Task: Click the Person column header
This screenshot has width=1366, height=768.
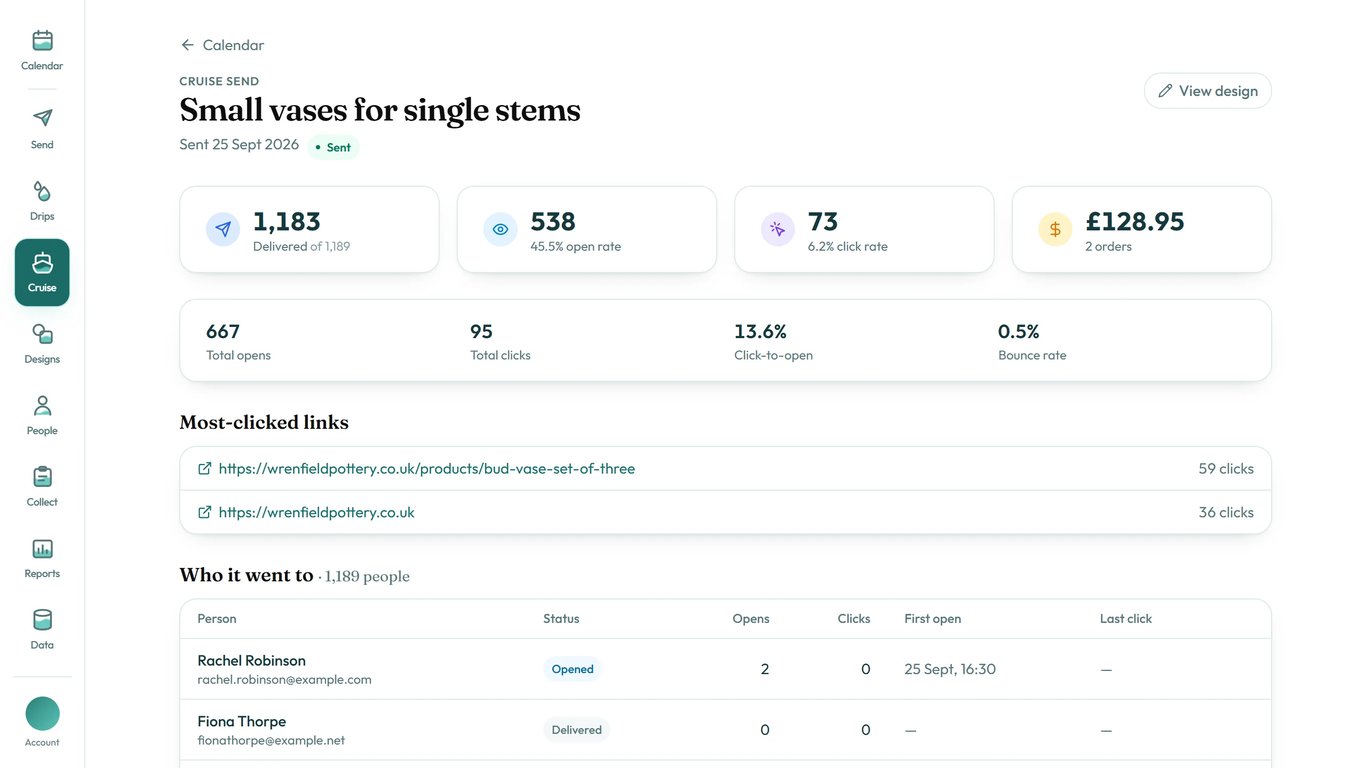Action: 217,619
